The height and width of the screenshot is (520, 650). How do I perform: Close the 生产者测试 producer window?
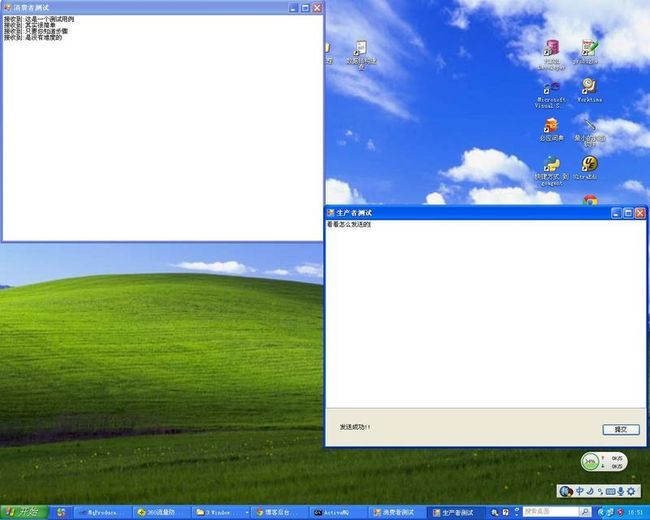pos(640,213)
